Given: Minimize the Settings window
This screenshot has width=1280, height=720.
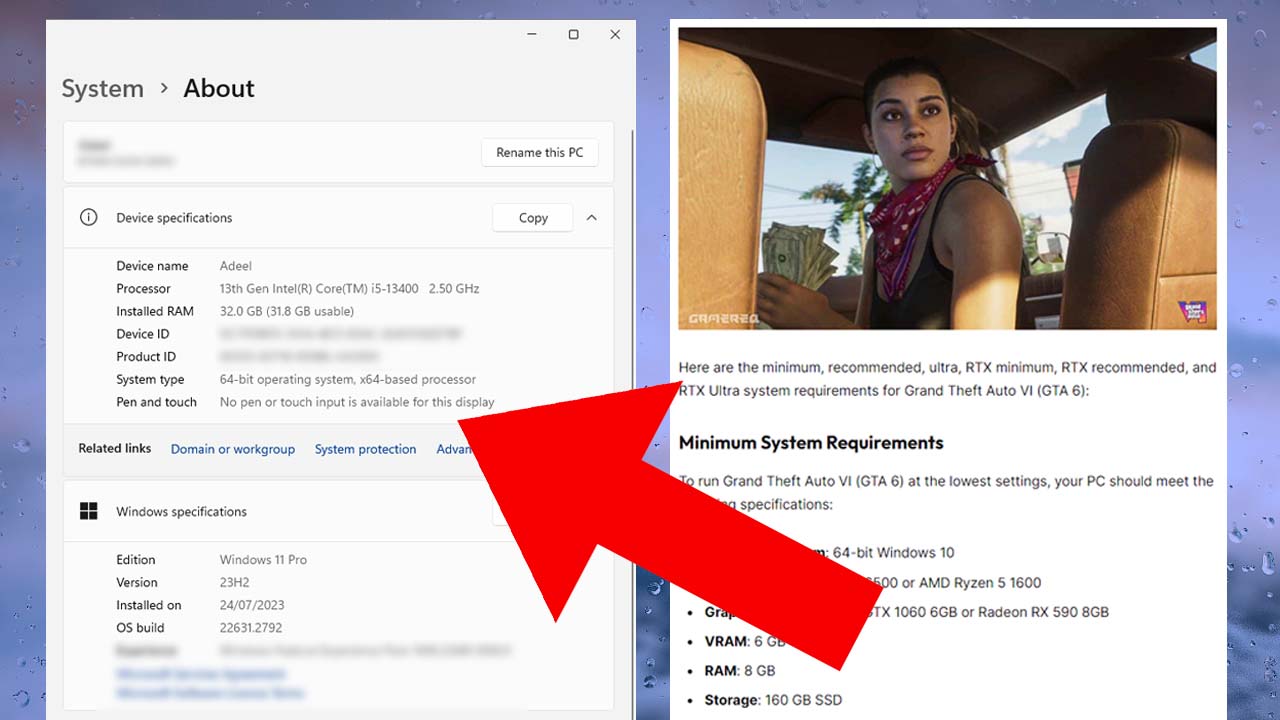Looking at the screenshot, I should coord(532,35).
